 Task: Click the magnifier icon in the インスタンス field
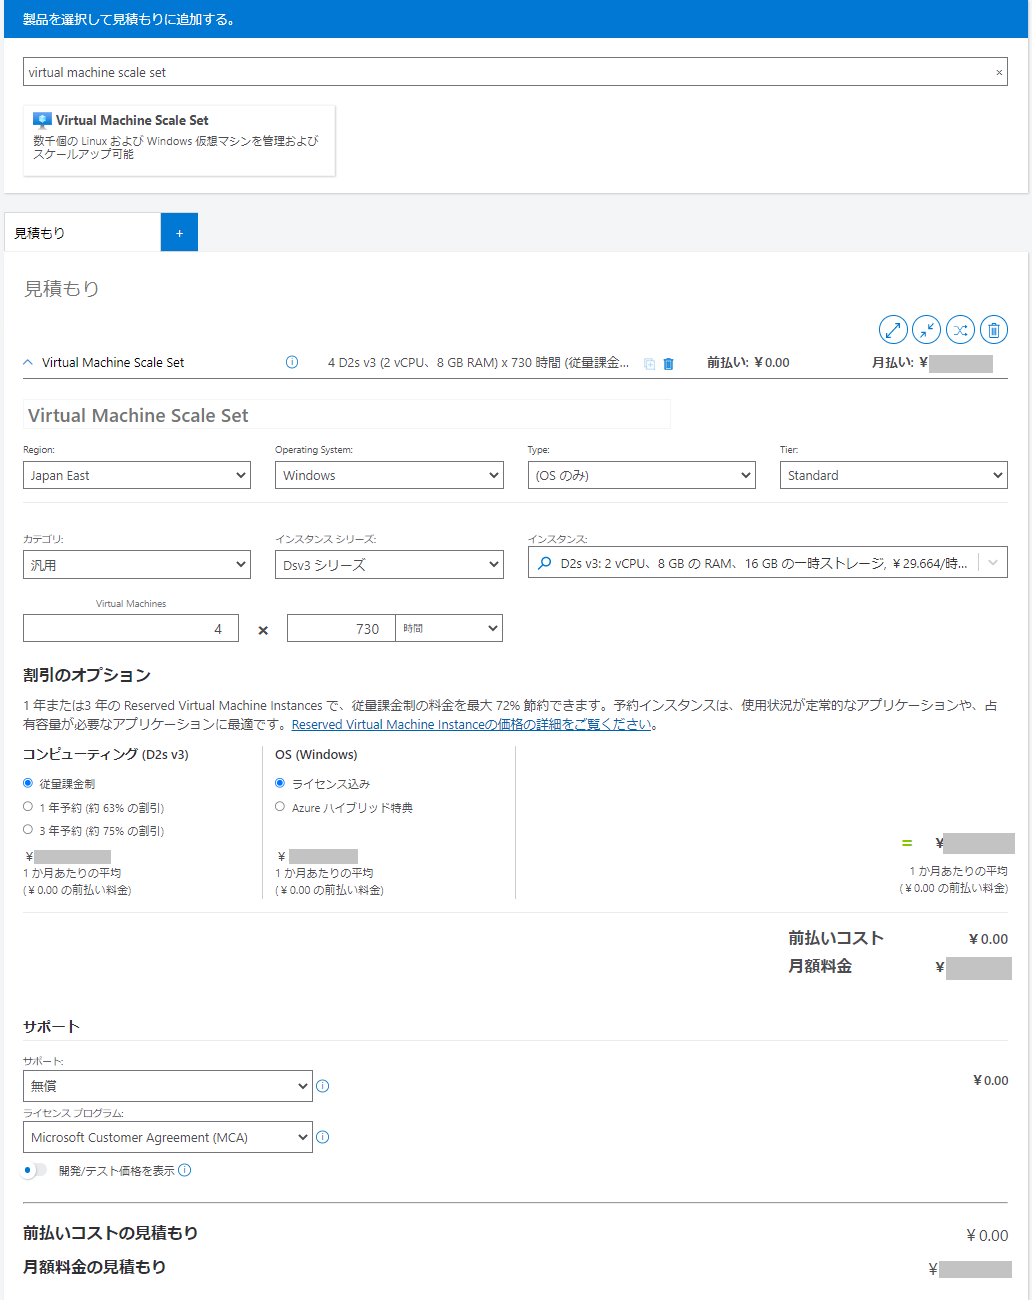click(x=545, y=563)
